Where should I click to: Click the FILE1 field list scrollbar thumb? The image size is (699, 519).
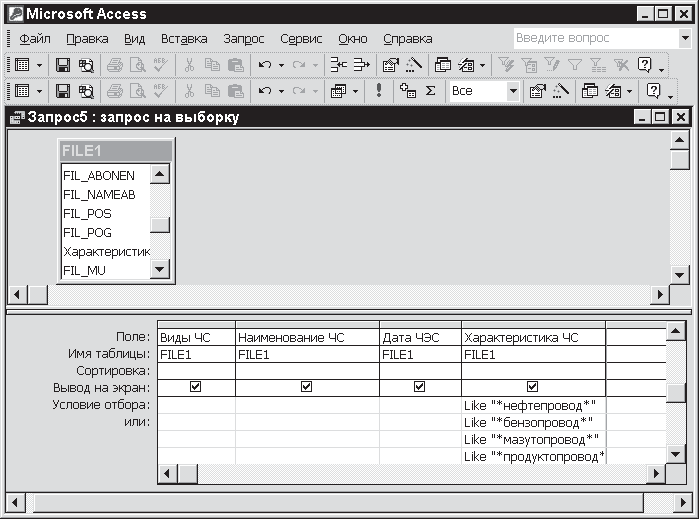click(x=160, y=225)
